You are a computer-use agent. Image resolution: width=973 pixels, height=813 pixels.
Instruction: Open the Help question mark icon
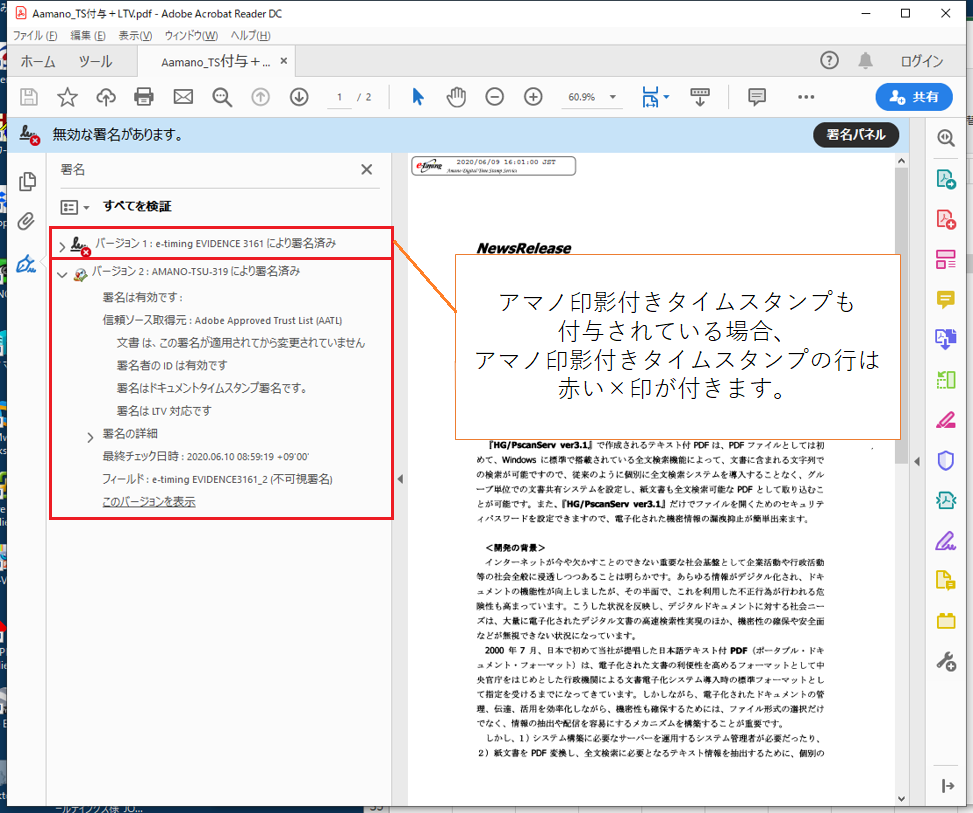pyautogui.click(x=829, y=60)
